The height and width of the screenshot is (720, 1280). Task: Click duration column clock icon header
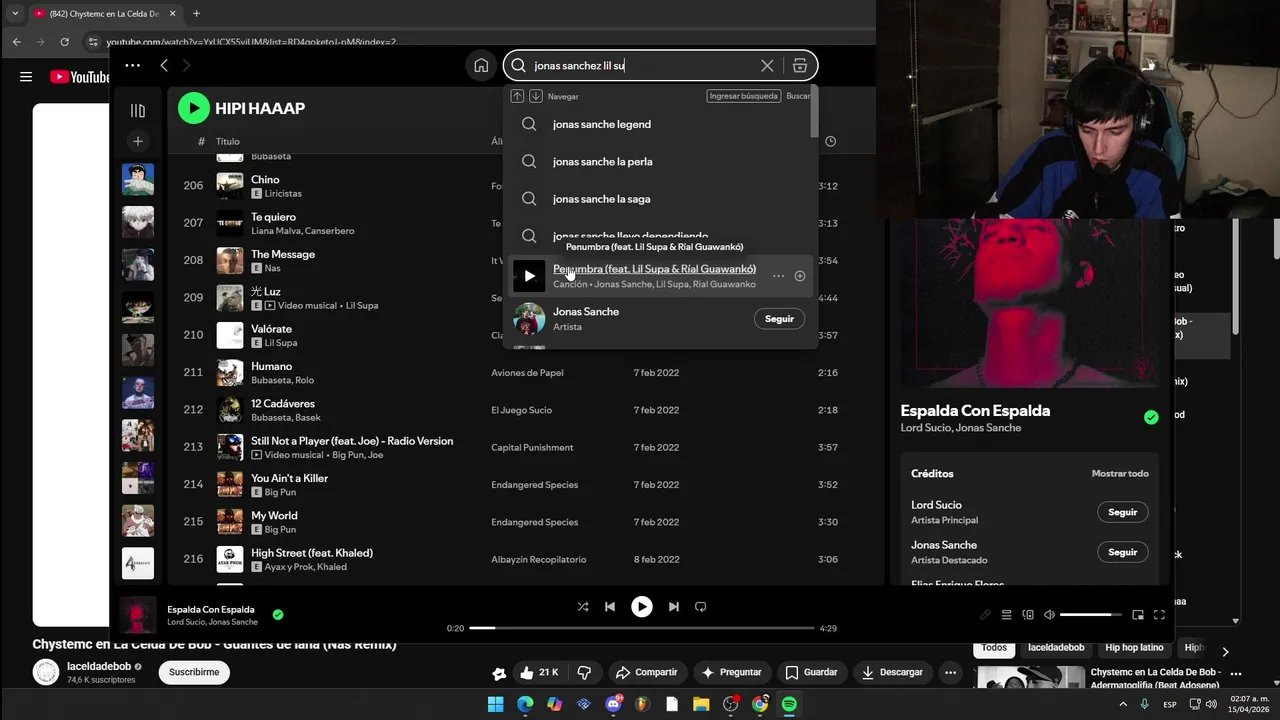click(830, 141)
